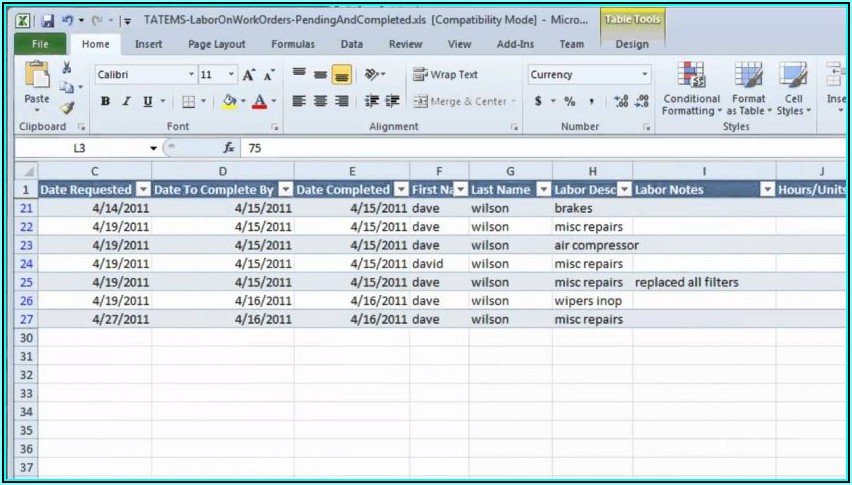Toggle Bold formatting
The image size is (852, 485).
(x=106, y=102)
